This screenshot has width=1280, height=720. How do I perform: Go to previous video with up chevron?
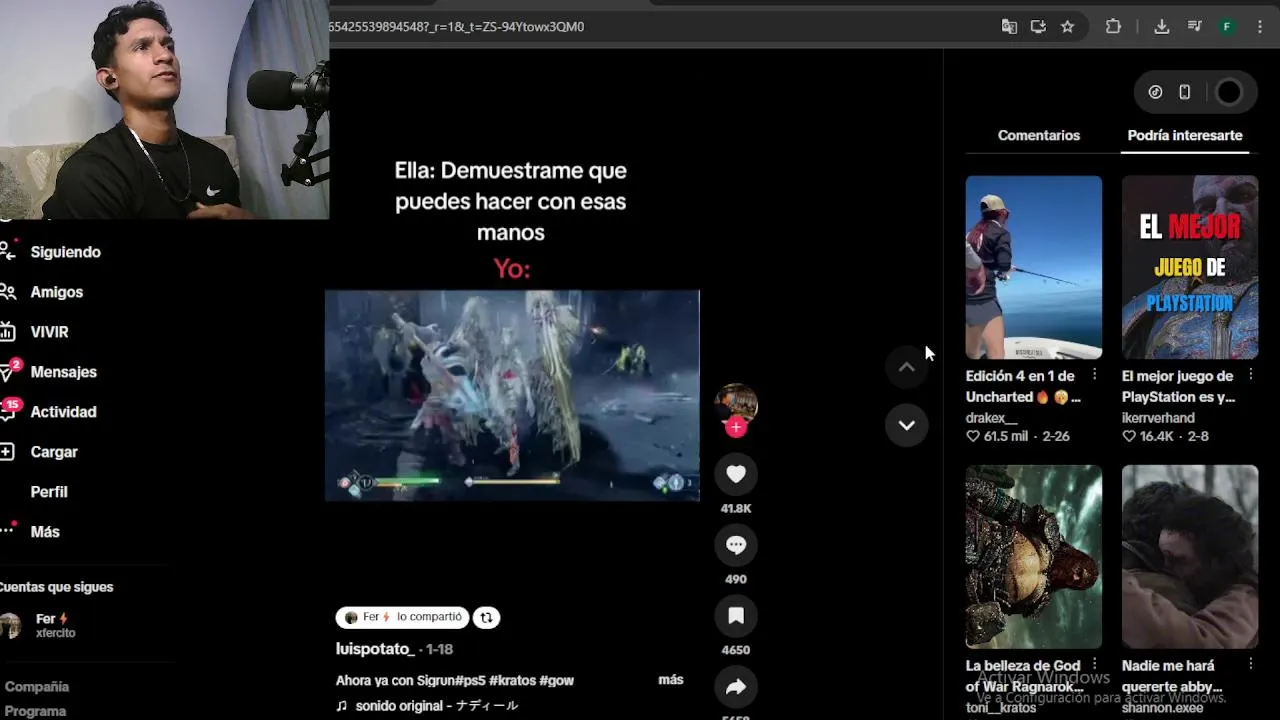coord(906,367)
